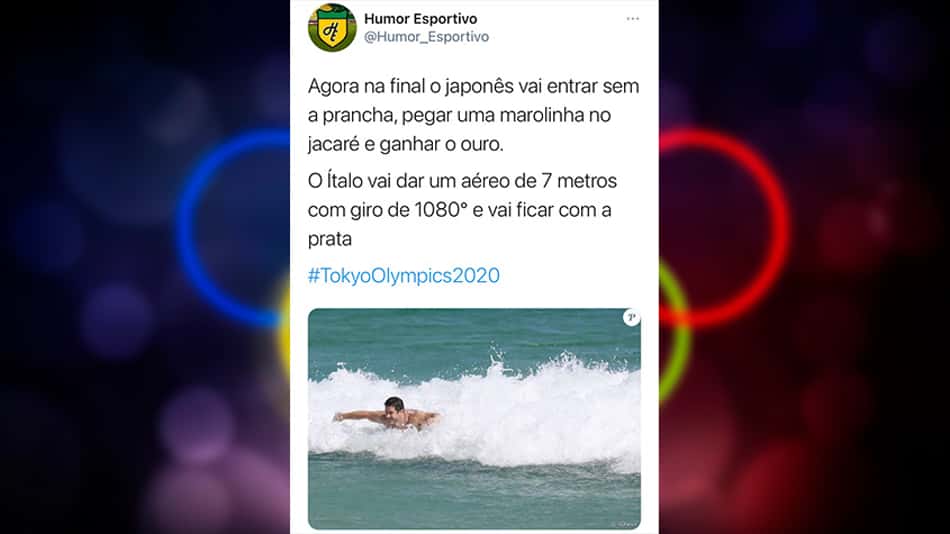
Task: Click the round badge on photo's corner
Action: tap(631, 318)
